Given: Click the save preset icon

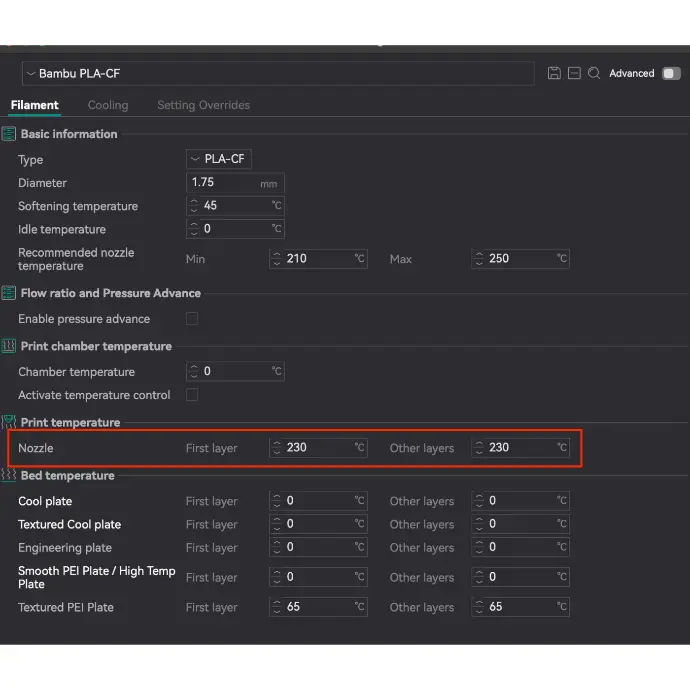Looking at the screenshot, I should pos(554,73).
